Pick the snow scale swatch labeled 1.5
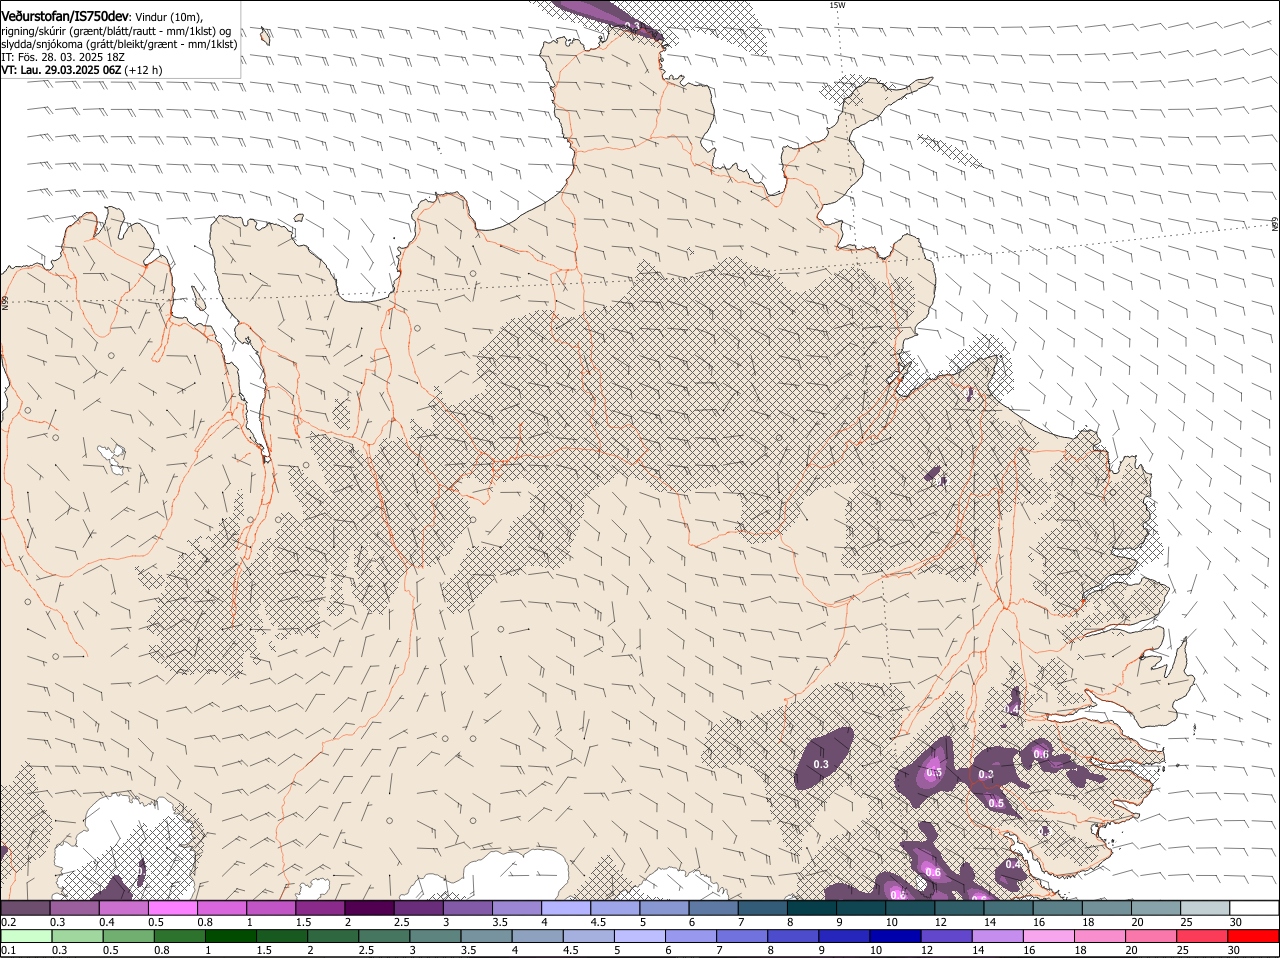 coord(320,907)
